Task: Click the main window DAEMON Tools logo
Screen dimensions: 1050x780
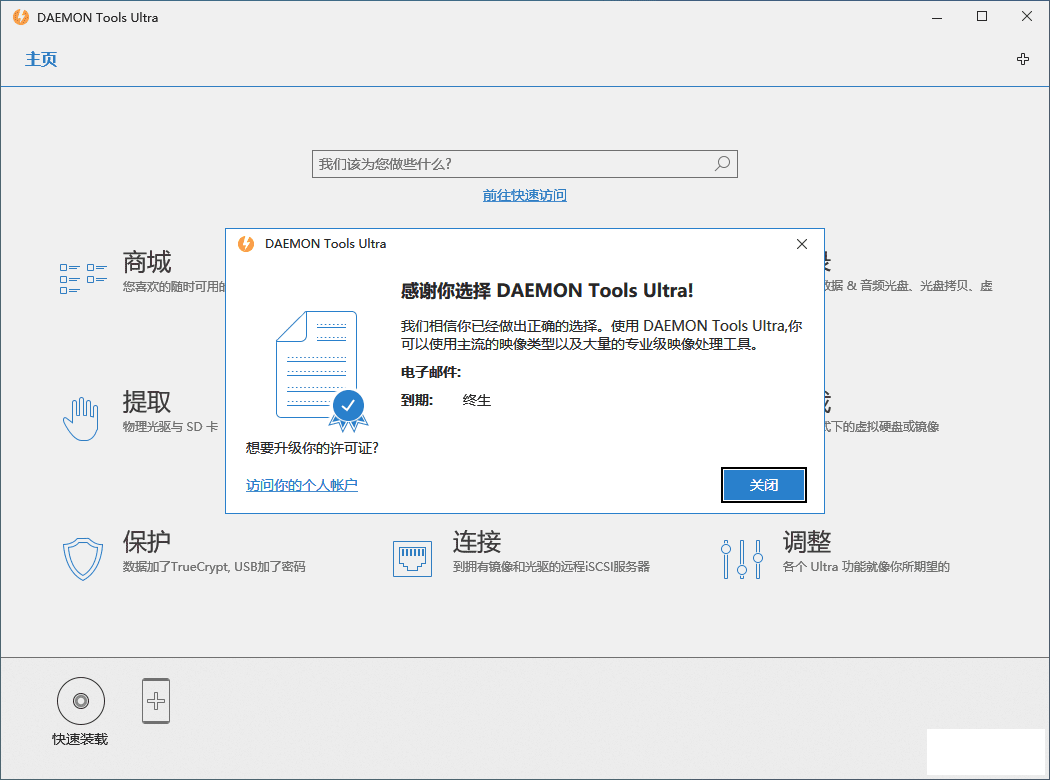Action: [21, 17]
